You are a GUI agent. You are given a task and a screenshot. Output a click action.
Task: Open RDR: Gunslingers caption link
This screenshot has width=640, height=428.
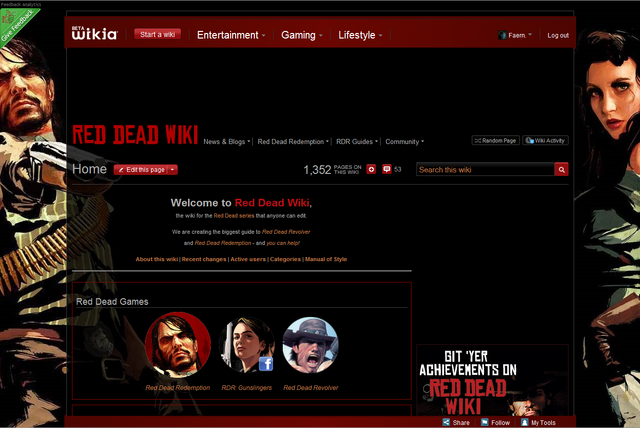(x=247, y=388)
